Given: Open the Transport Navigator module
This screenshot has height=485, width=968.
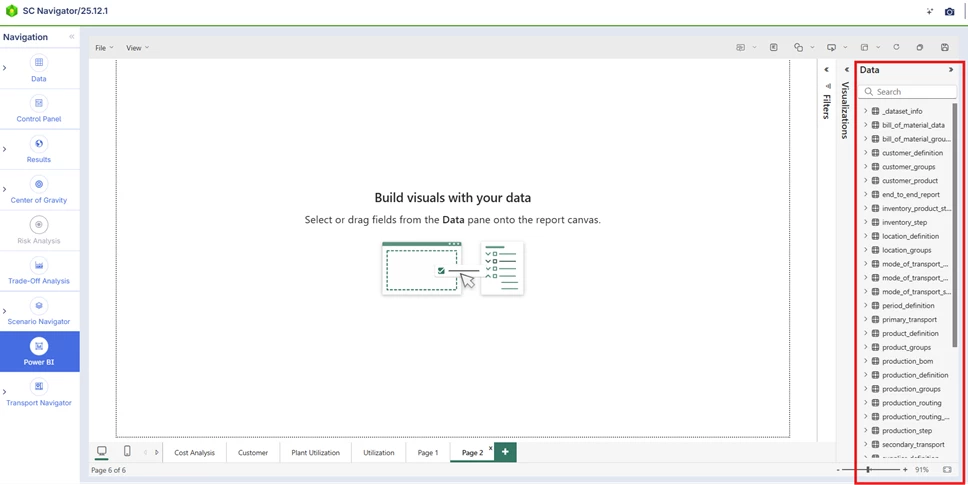Looking at the screenshot, I should click(x=39, y=392).
